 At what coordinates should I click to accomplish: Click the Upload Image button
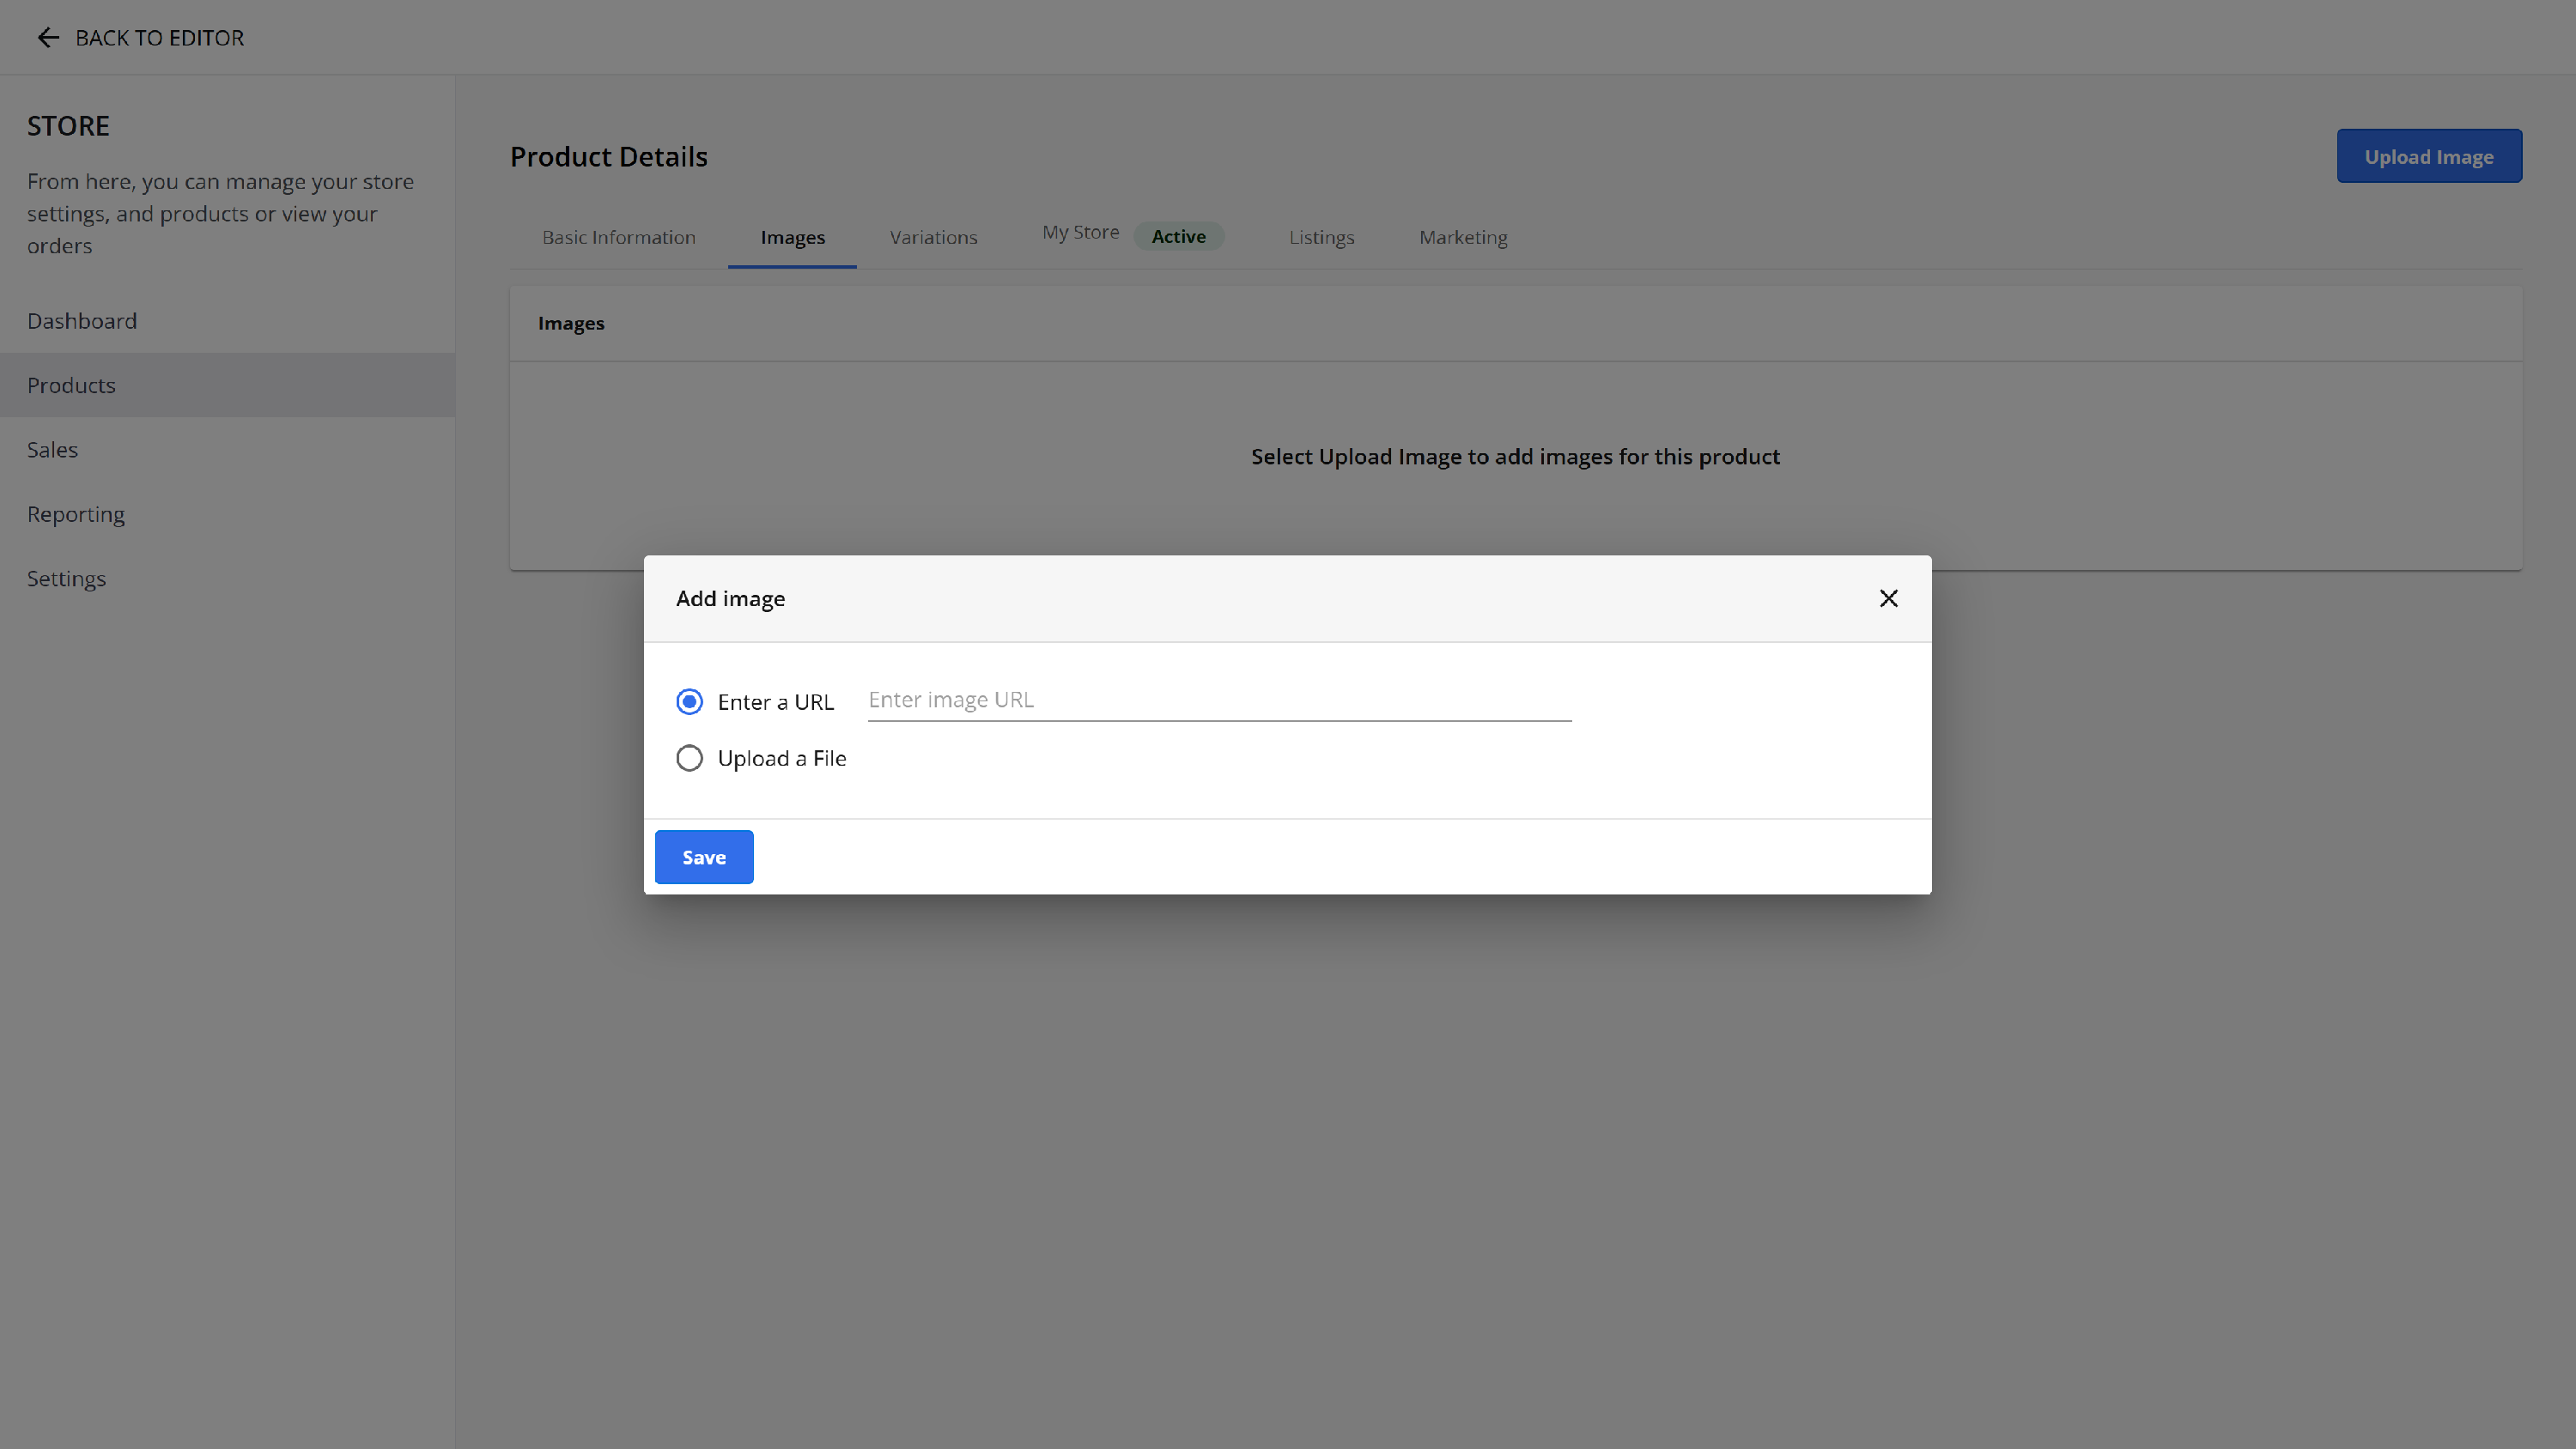[2429, 157]
